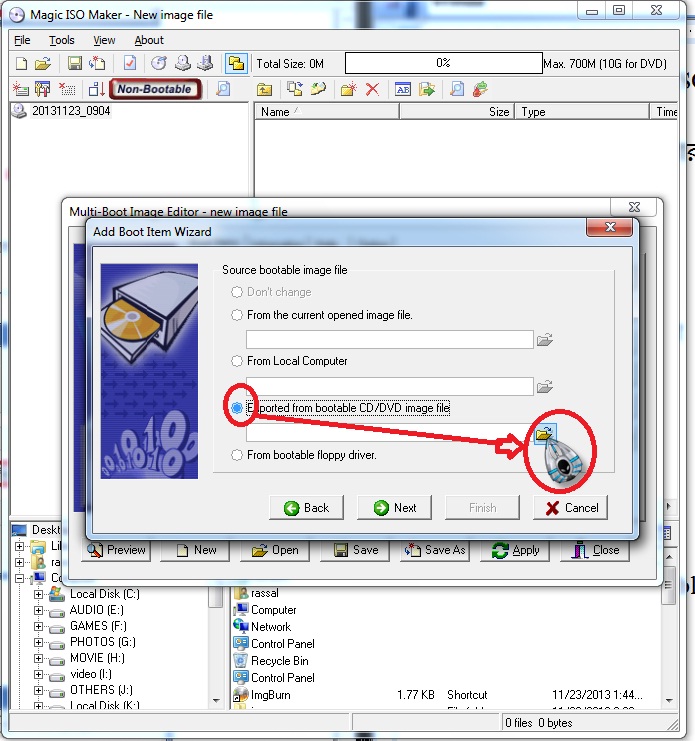Image resolution: width=695 pixels, height=741 pixels.
Task: Click the blue-arrow drive icon in the top toolbar
Action: click(206, 63)
